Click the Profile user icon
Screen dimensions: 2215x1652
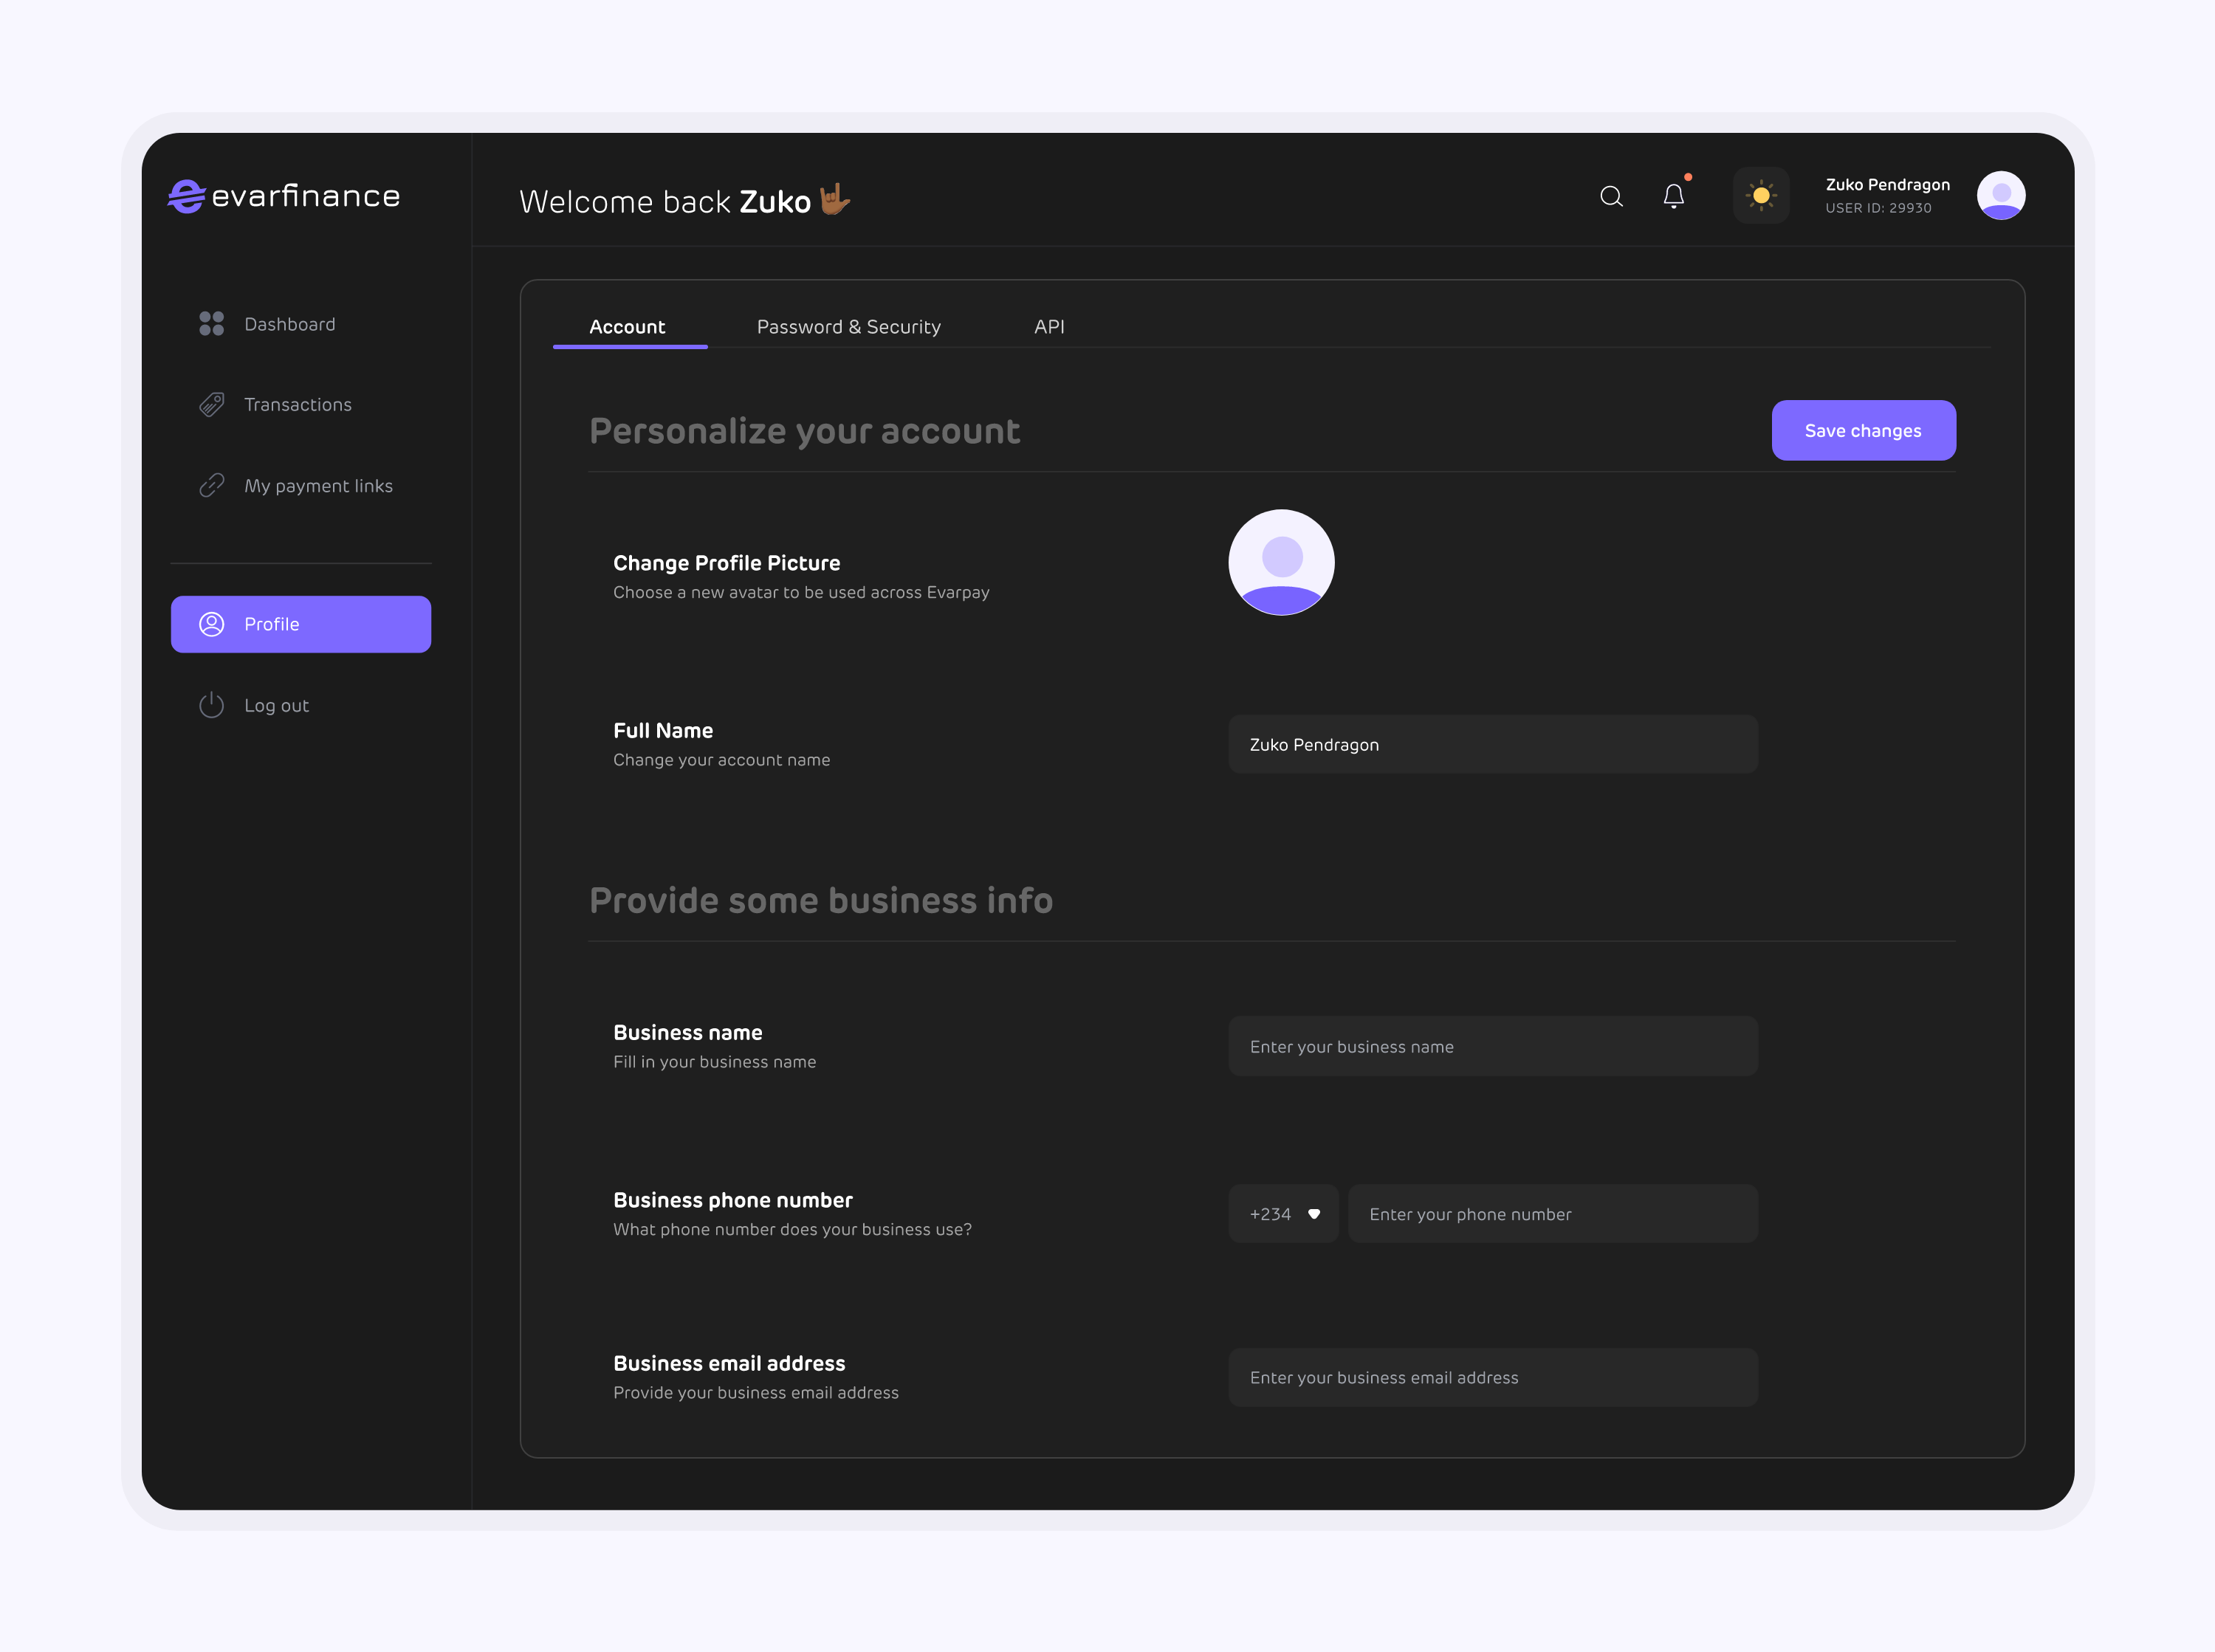pyautogui.click(x=211, y=624)
